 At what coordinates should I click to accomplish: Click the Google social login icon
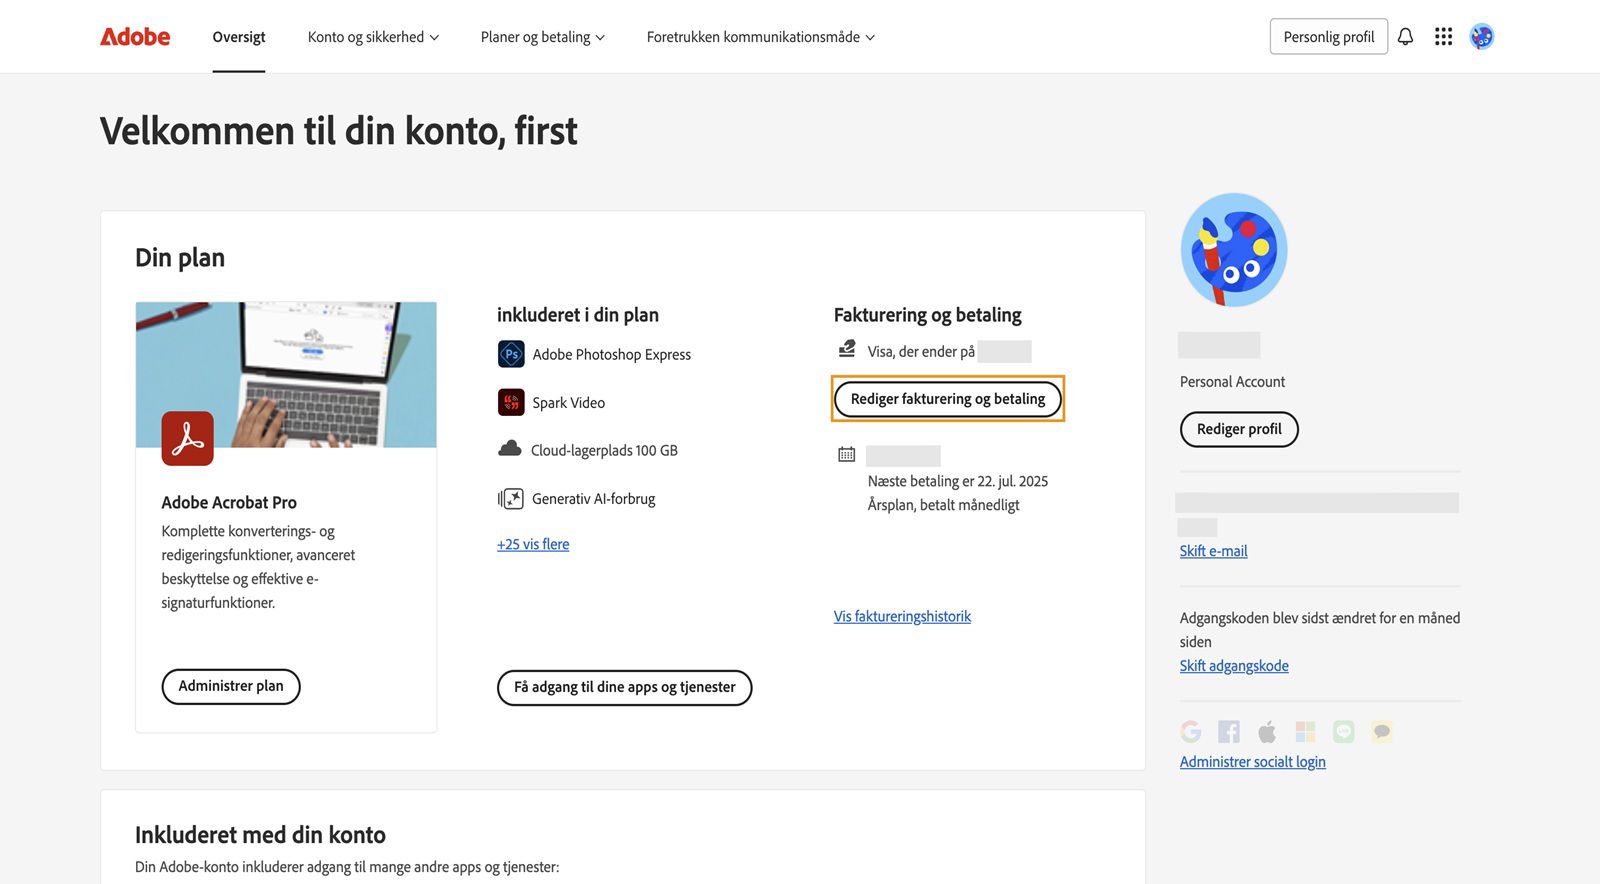pyautogui.click(x=1190, y=731)
